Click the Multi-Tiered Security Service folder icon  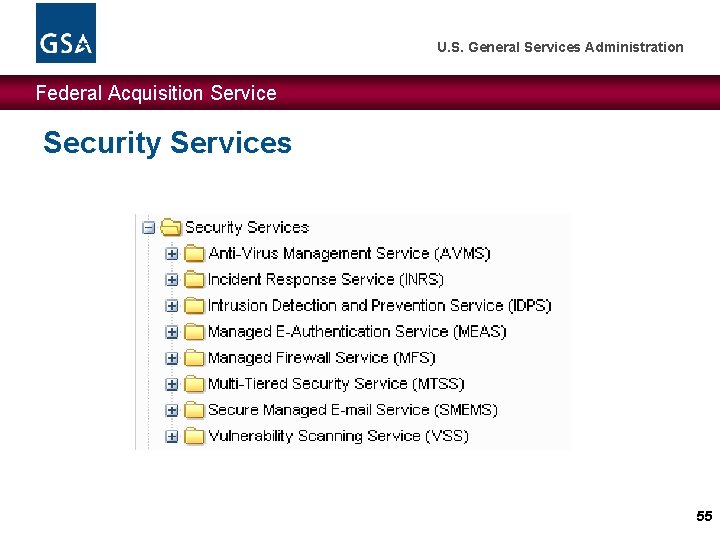(194, 384)
